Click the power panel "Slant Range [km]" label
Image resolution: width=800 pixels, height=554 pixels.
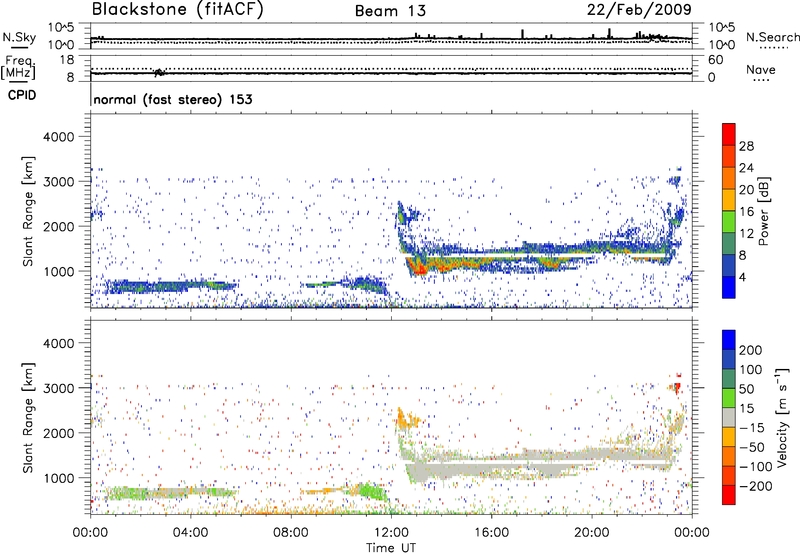(x=28, y=211)
